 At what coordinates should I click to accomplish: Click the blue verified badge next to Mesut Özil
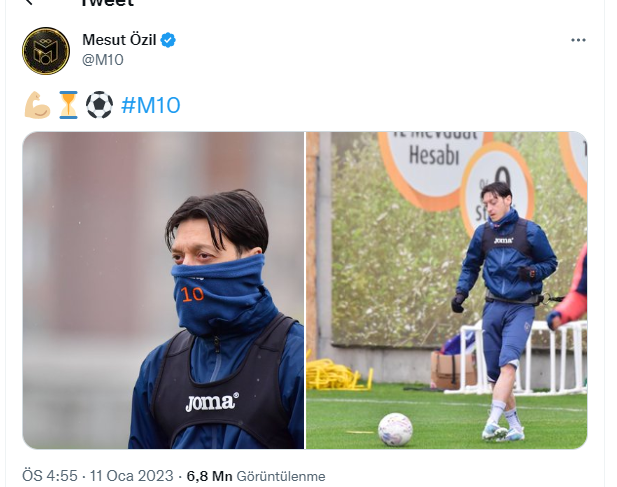point(168,40)
